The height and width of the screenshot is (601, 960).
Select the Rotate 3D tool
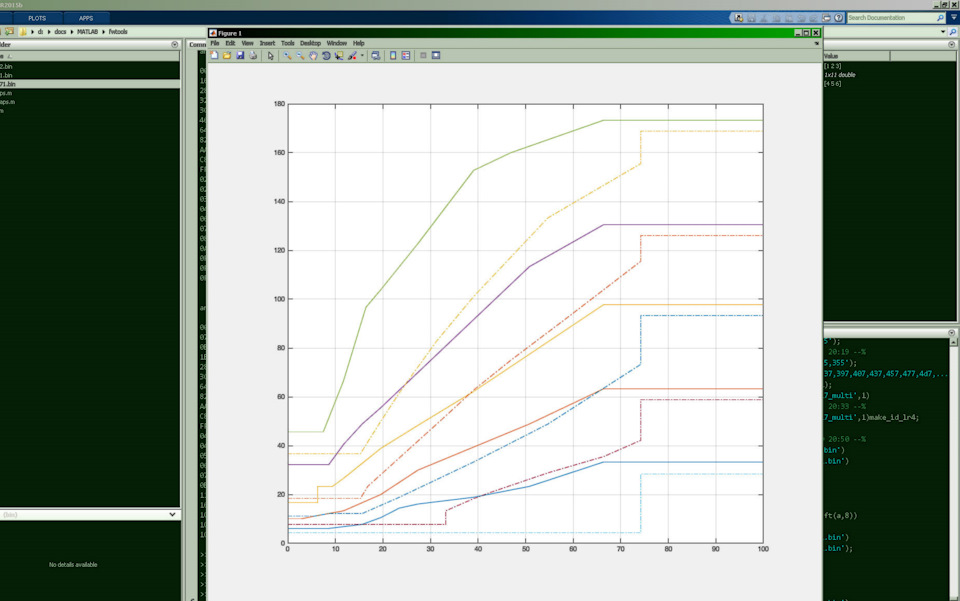[x=326, y=56]
